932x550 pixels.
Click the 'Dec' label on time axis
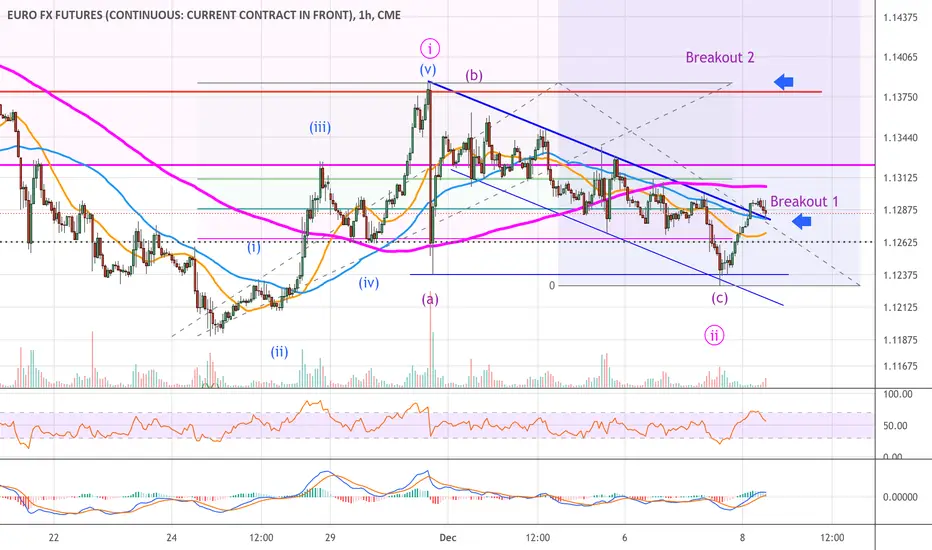point(448,538)
